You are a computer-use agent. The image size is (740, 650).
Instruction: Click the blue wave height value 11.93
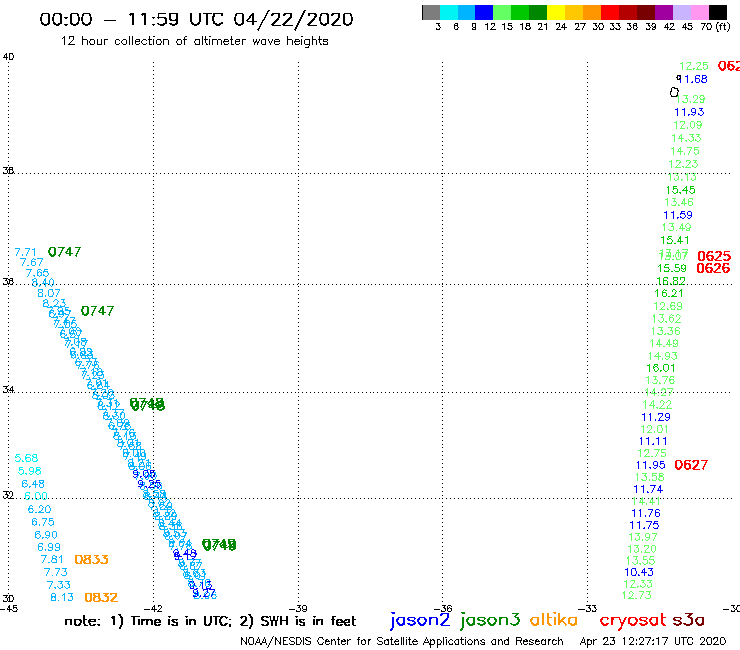[689, 112]
